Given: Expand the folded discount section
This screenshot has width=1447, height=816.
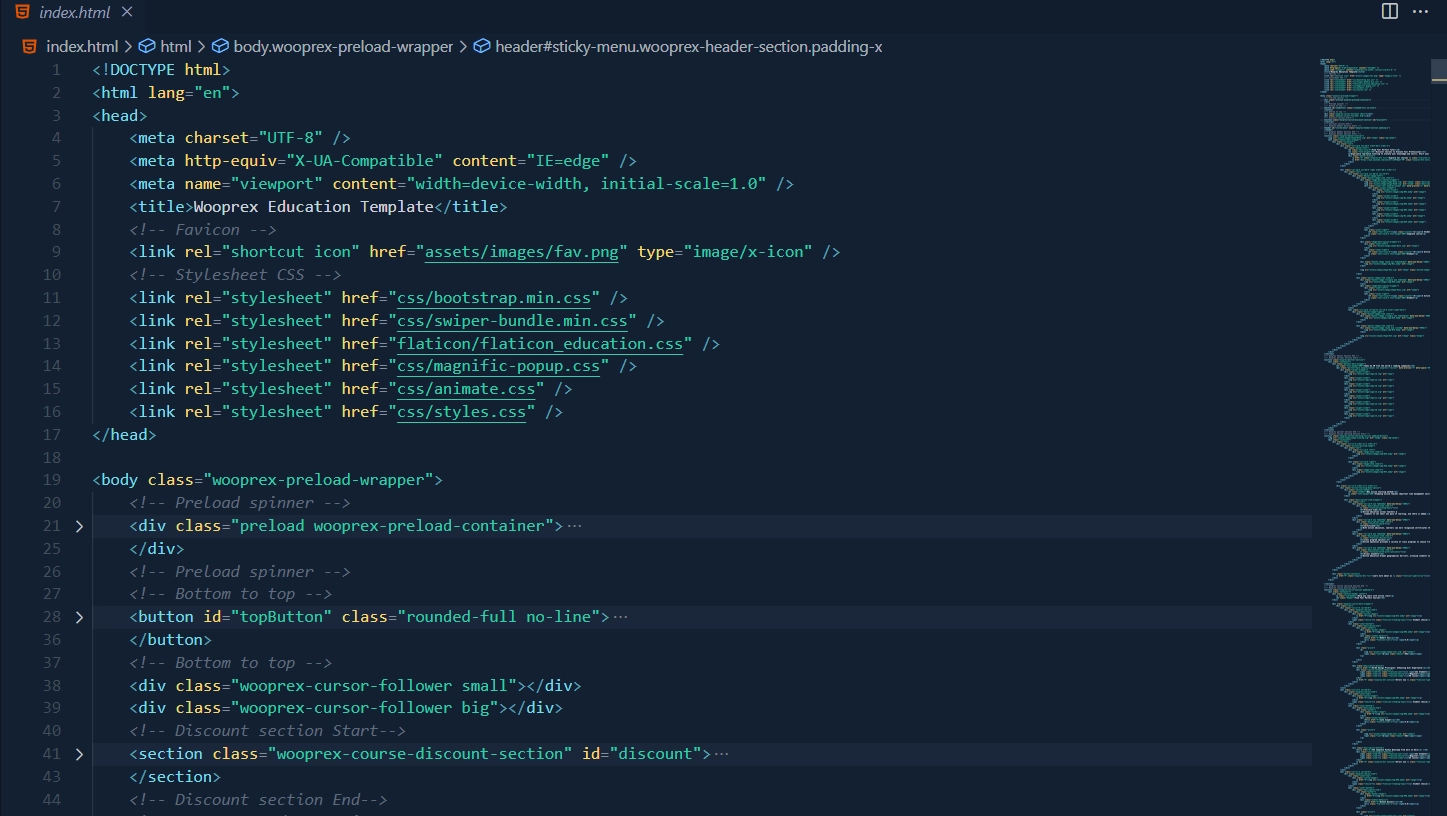Looking at the screenshot, I should 79,753.
